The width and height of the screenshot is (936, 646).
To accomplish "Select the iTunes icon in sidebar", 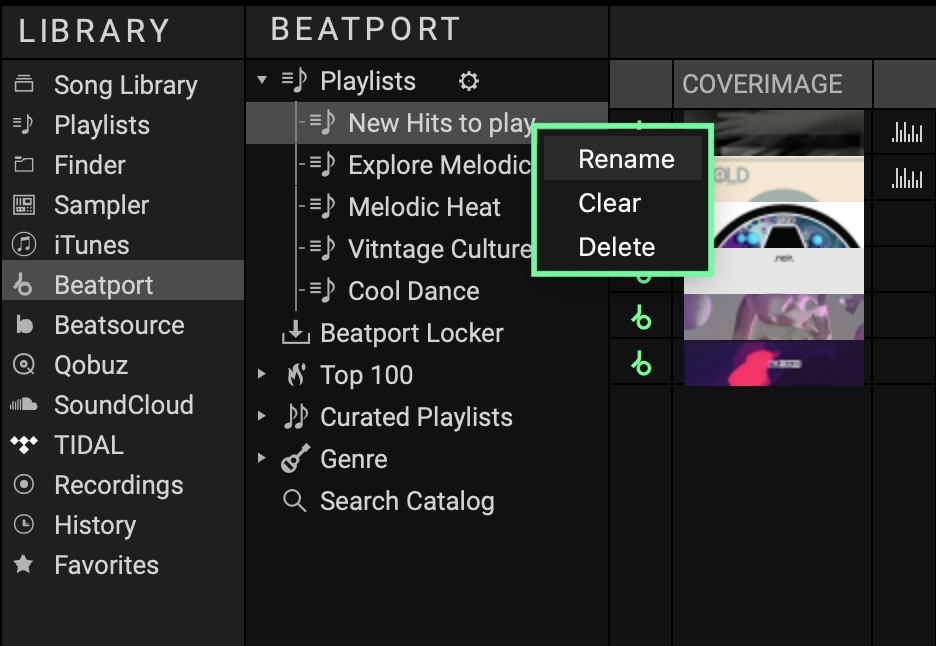I will point(23,245).
